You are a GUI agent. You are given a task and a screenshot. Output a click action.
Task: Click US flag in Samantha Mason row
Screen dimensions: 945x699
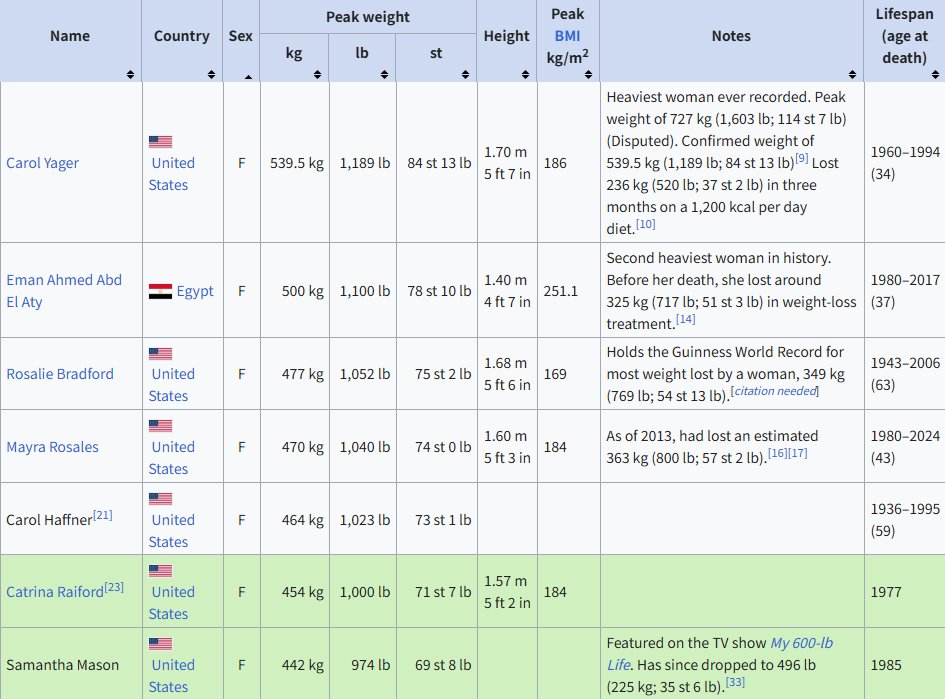(160, 644)
